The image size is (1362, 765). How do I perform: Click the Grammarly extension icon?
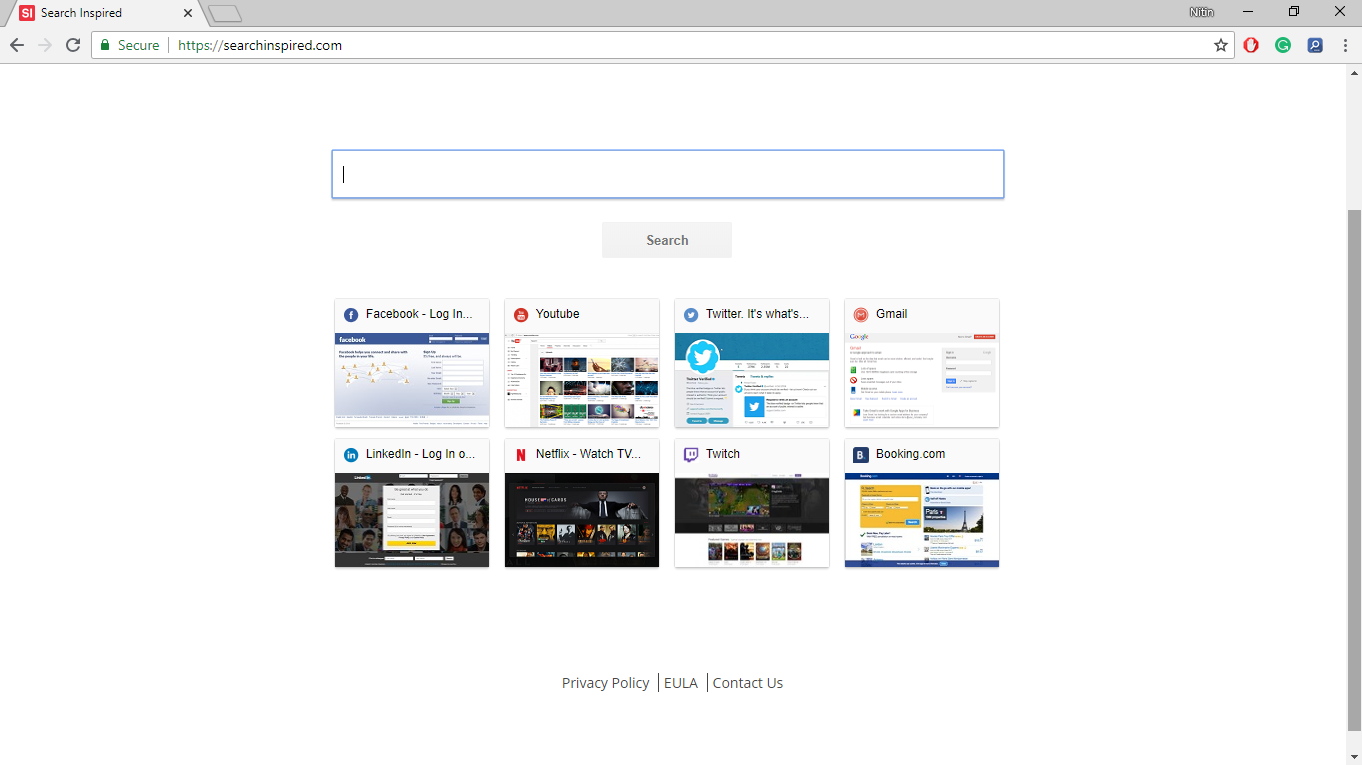[x=1283, y=45]
